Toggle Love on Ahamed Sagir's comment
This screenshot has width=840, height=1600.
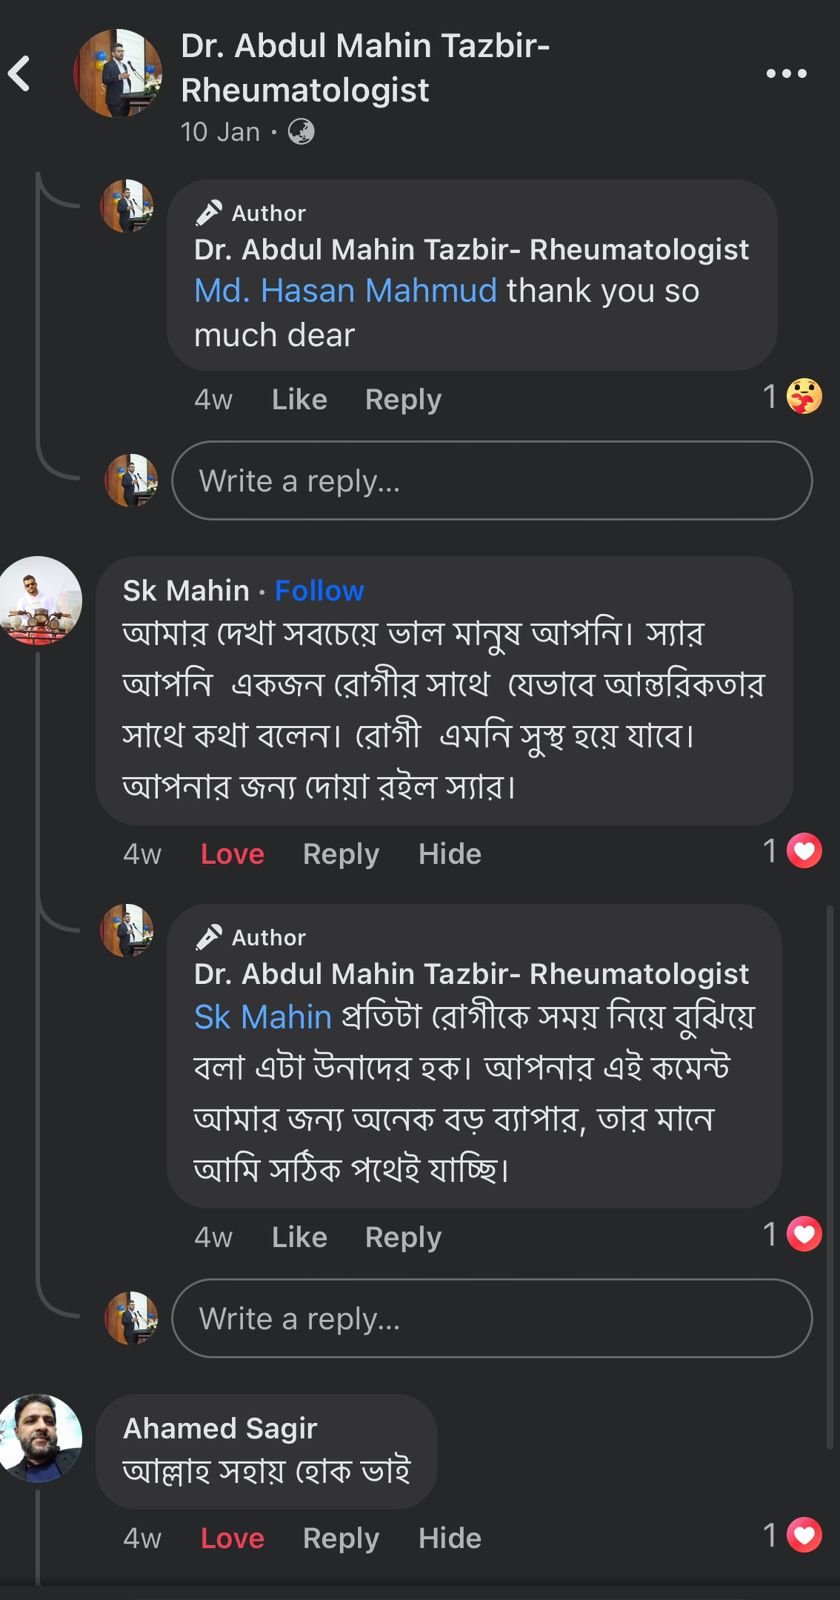pyautogui.click(x=232, y=1538)
